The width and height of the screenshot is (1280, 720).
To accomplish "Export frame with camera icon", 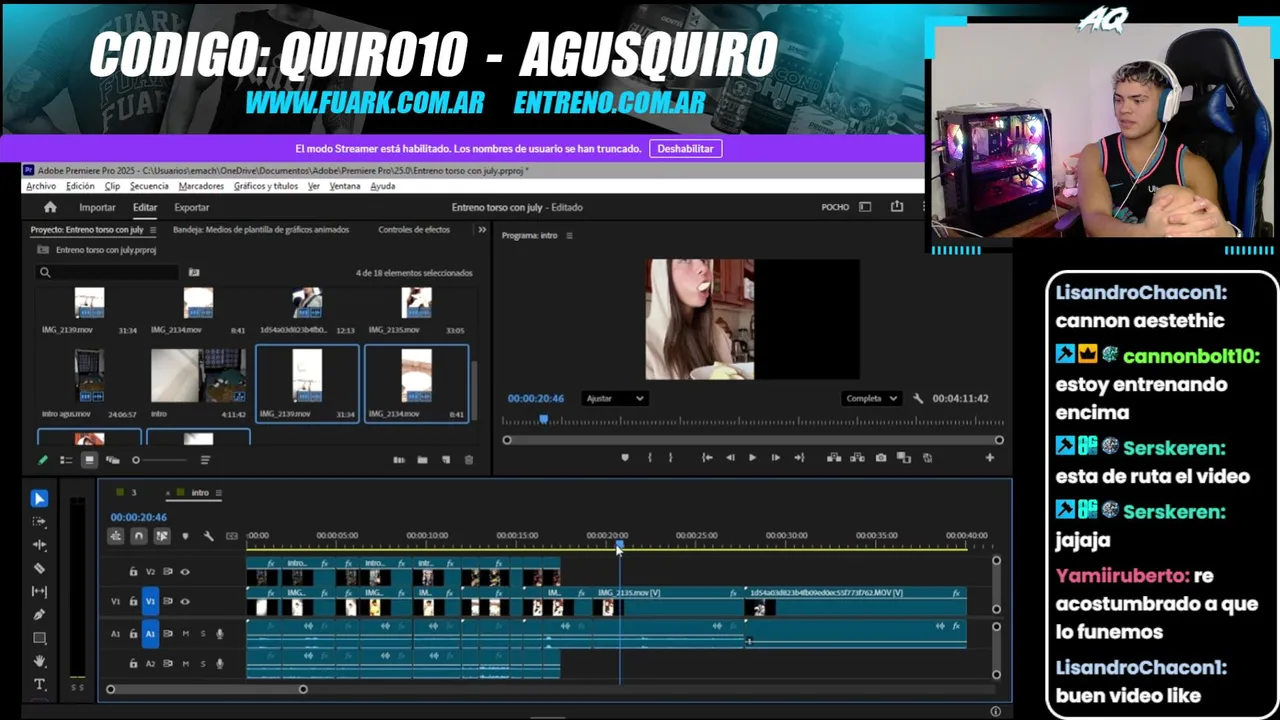I will pyautogui.click(x=880, y=457).
